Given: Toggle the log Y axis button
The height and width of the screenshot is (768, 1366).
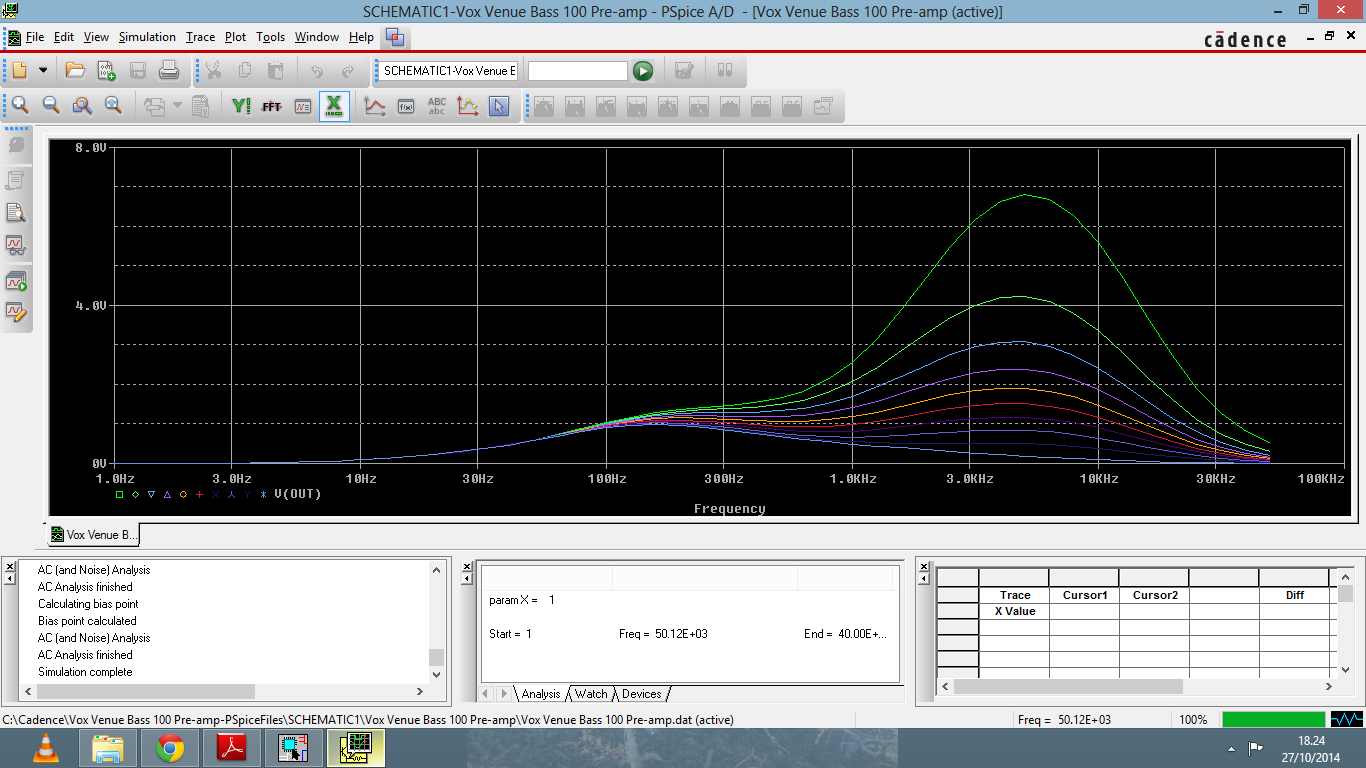Looking at the screenshot, I should coord(241,106).
